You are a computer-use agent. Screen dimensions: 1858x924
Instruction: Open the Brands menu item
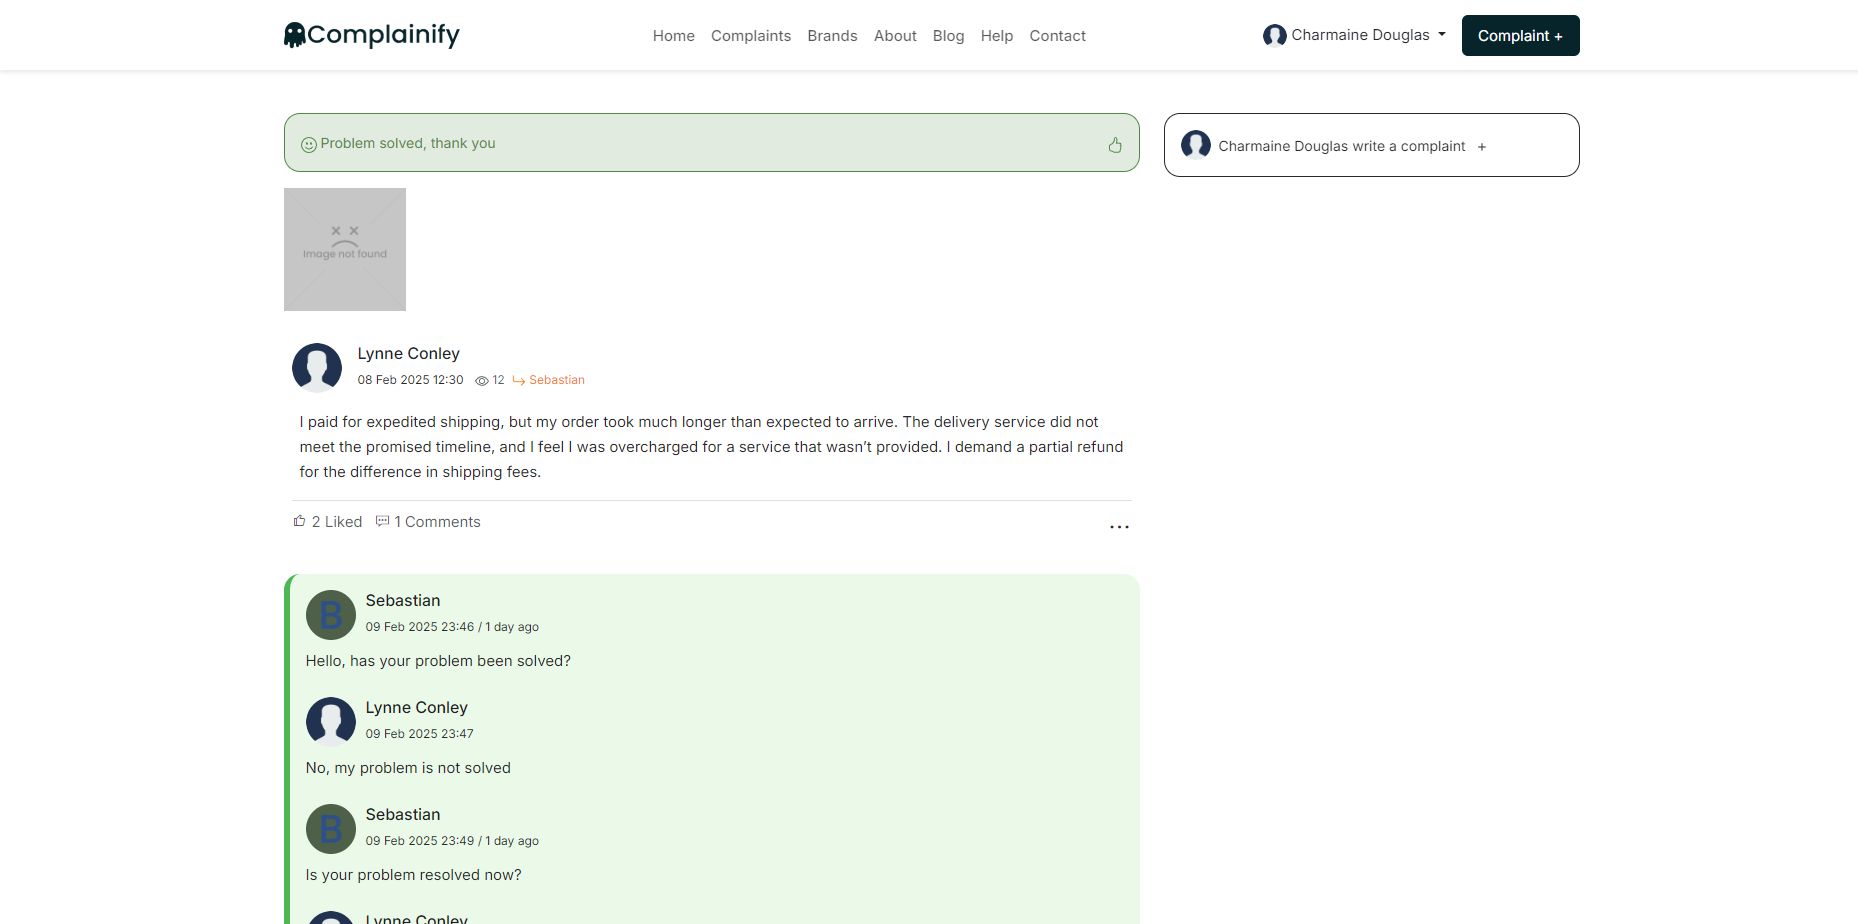pyautogui.click(x=832, y=36)
